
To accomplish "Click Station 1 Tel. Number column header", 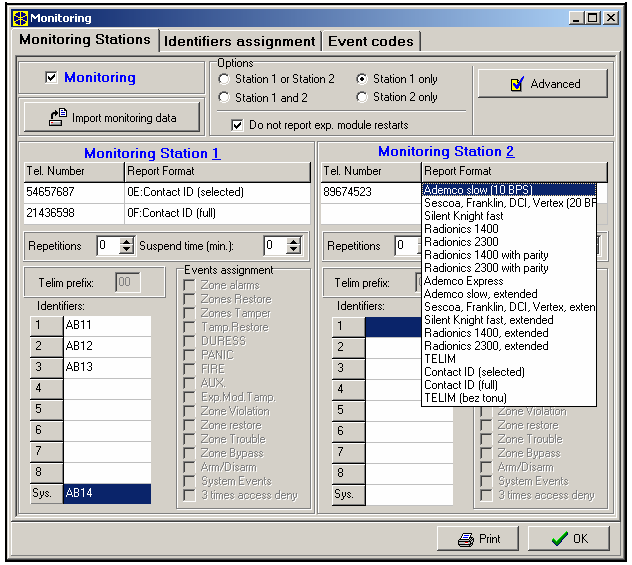I will tap(74, 172).
